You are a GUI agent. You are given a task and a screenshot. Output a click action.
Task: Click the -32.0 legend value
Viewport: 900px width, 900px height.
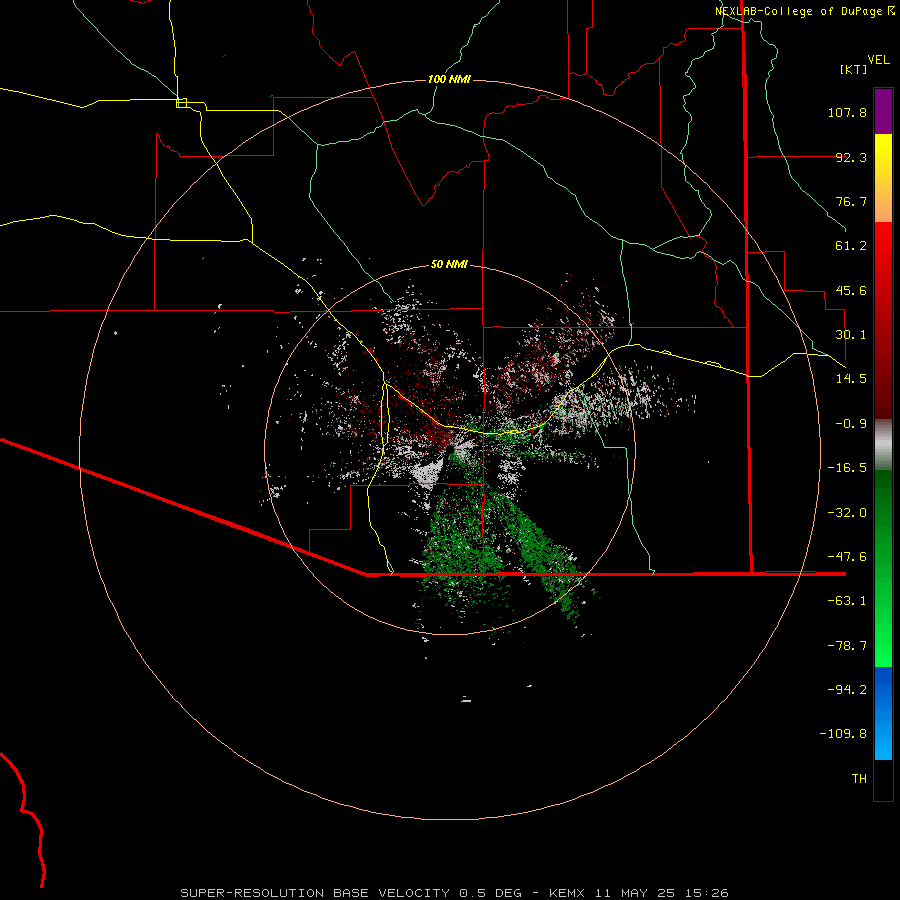(x=847, y=513)
